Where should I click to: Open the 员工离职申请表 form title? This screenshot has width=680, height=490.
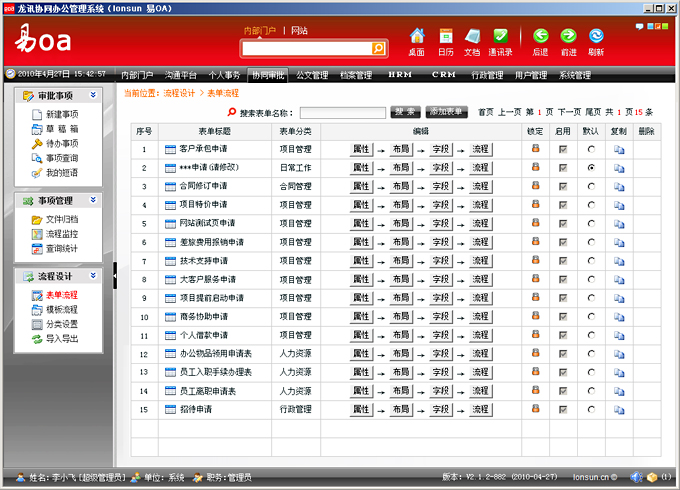[x=208, y=392]
